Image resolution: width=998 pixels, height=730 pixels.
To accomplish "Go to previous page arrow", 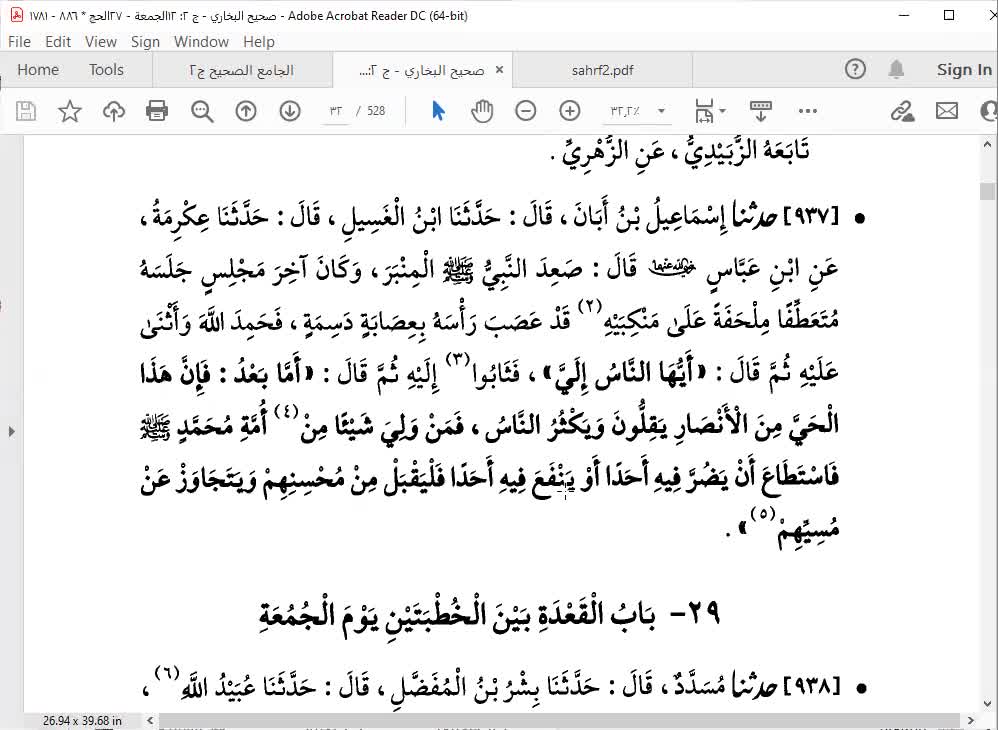I will [x=246, y=111].
